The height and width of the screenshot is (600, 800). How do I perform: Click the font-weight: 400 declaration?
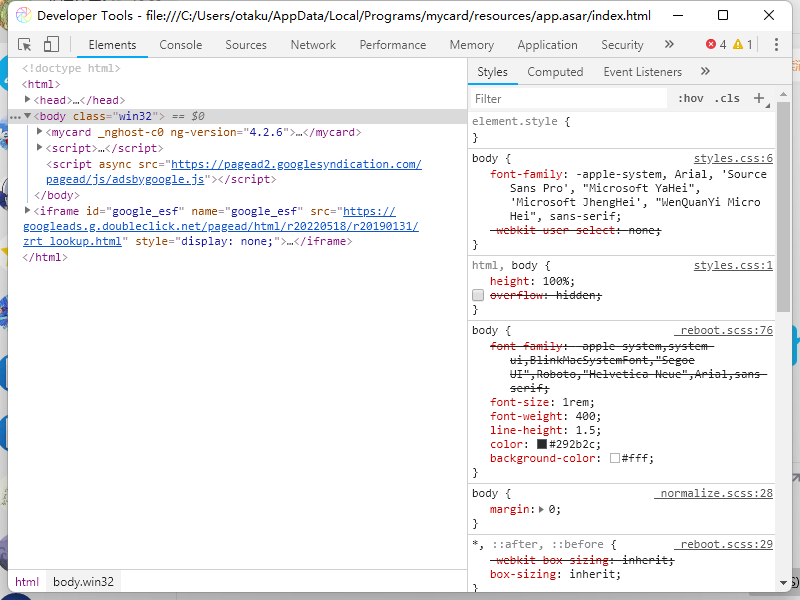(545, 416)
